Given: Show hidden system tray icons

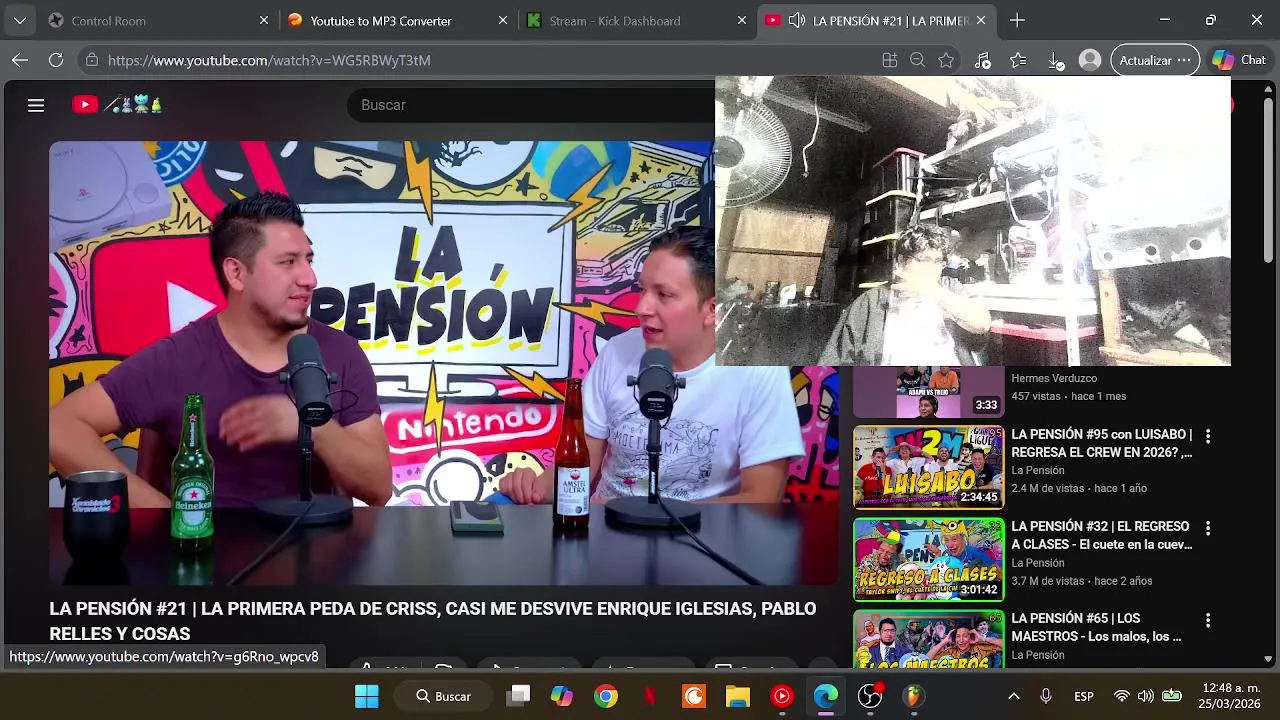Looking at the screenshot, I should (x=1013, y=696).
